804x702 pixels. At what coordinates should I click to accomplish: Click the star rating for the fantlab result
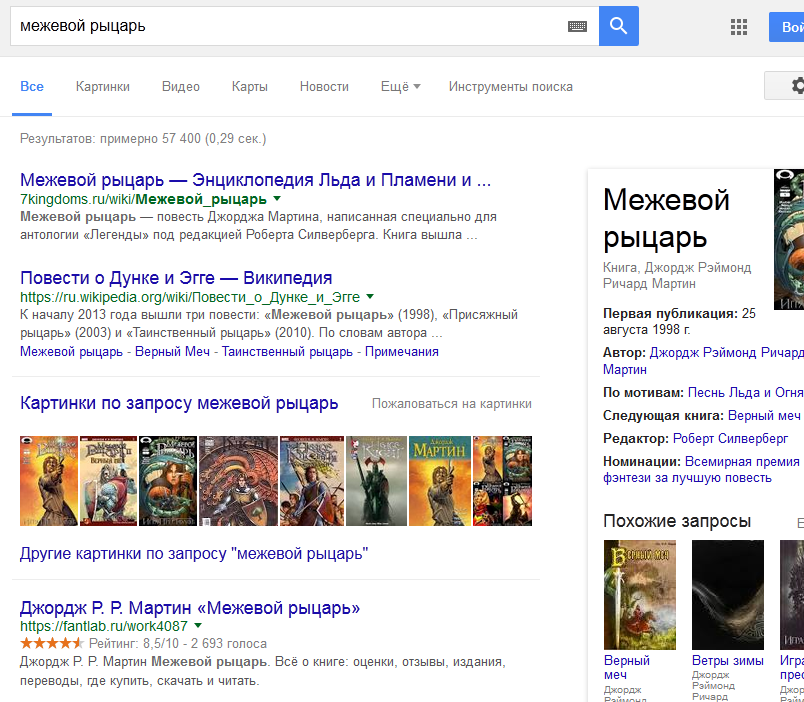pyautogui.click(x=52, y=643)
